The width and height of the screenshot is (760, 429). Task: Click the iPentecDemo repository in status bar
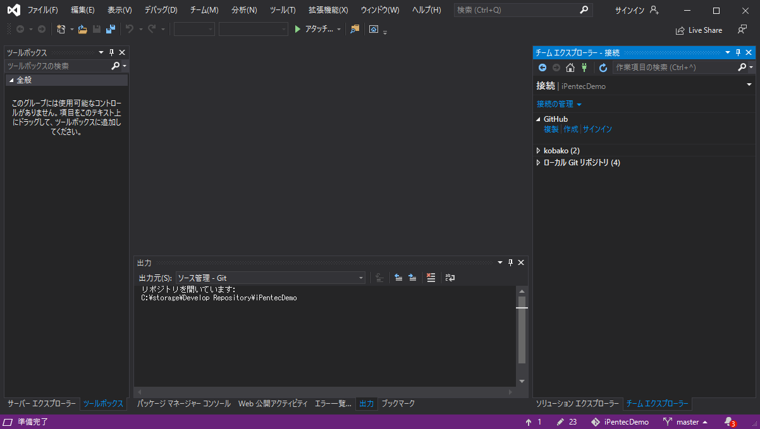tap(620, 422)
